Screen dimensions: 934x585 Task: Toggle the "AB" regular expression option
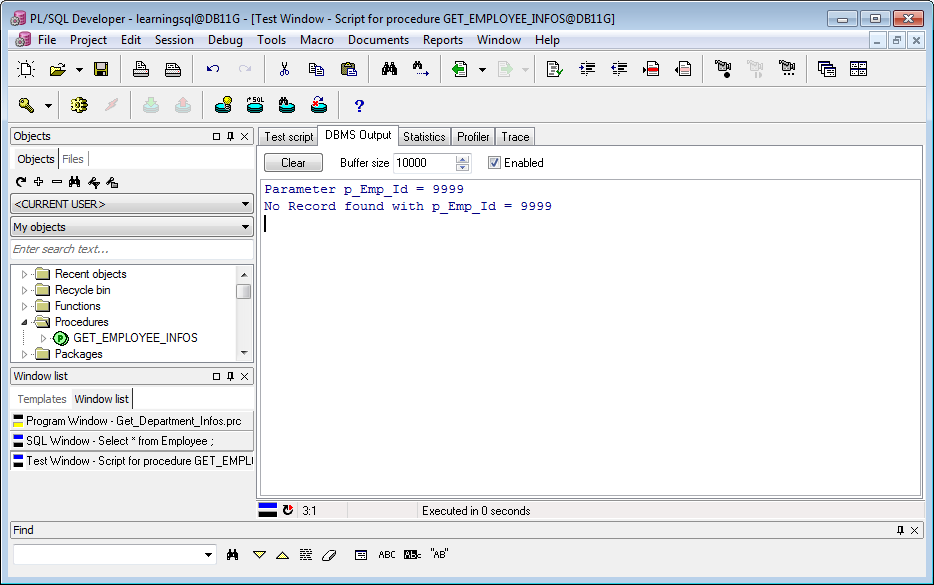(439, 554)
